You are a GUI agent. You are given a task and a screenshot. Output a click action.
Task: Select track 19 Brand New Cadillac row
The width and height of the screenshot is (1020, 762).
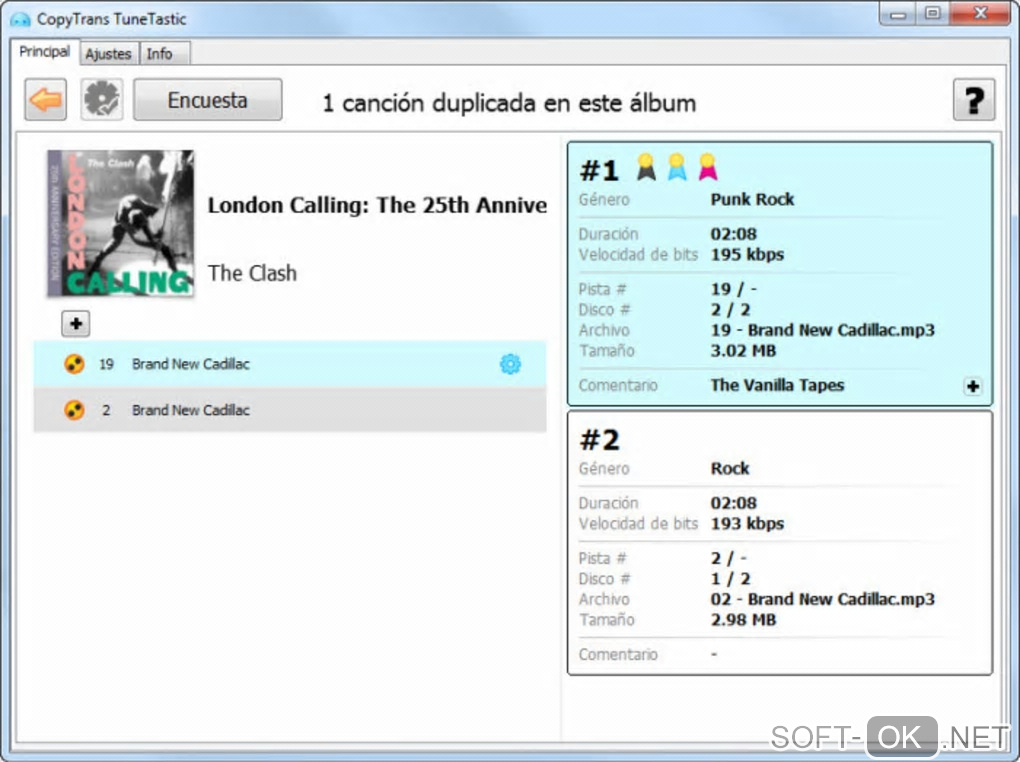pos(290,364)
